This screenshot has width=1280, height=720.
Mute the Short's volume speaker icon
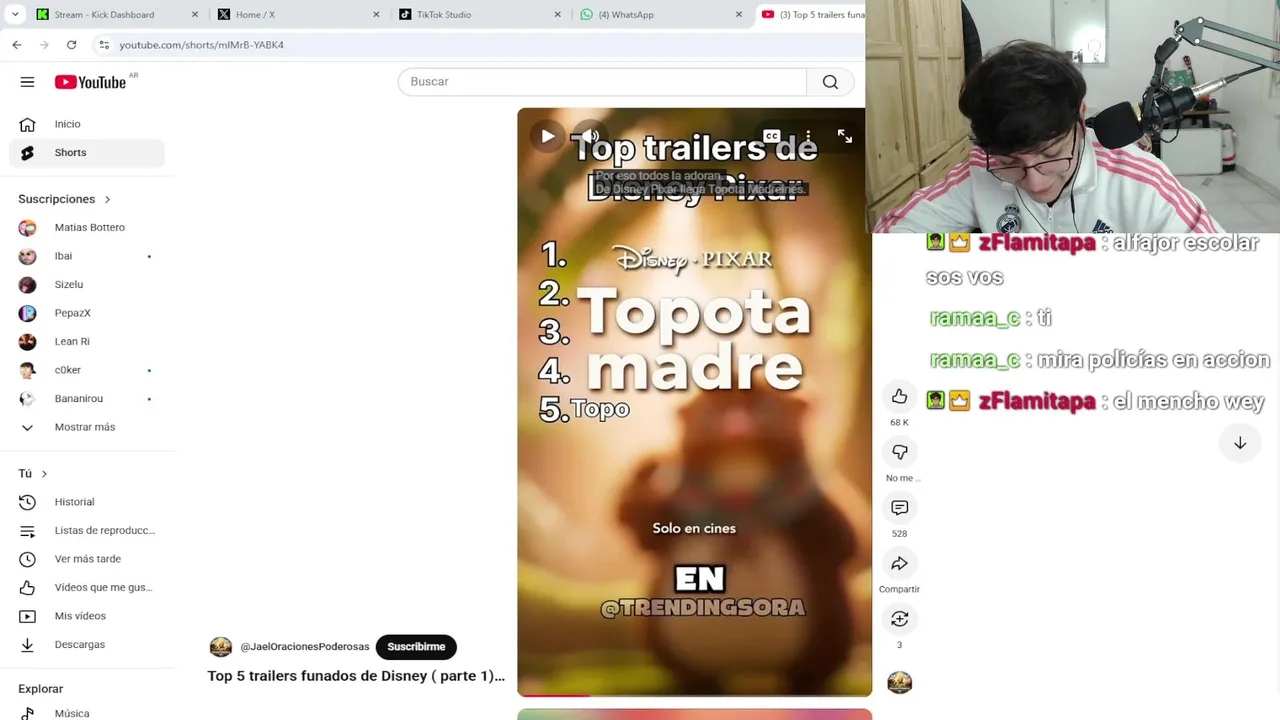click(x=590, y=136)
